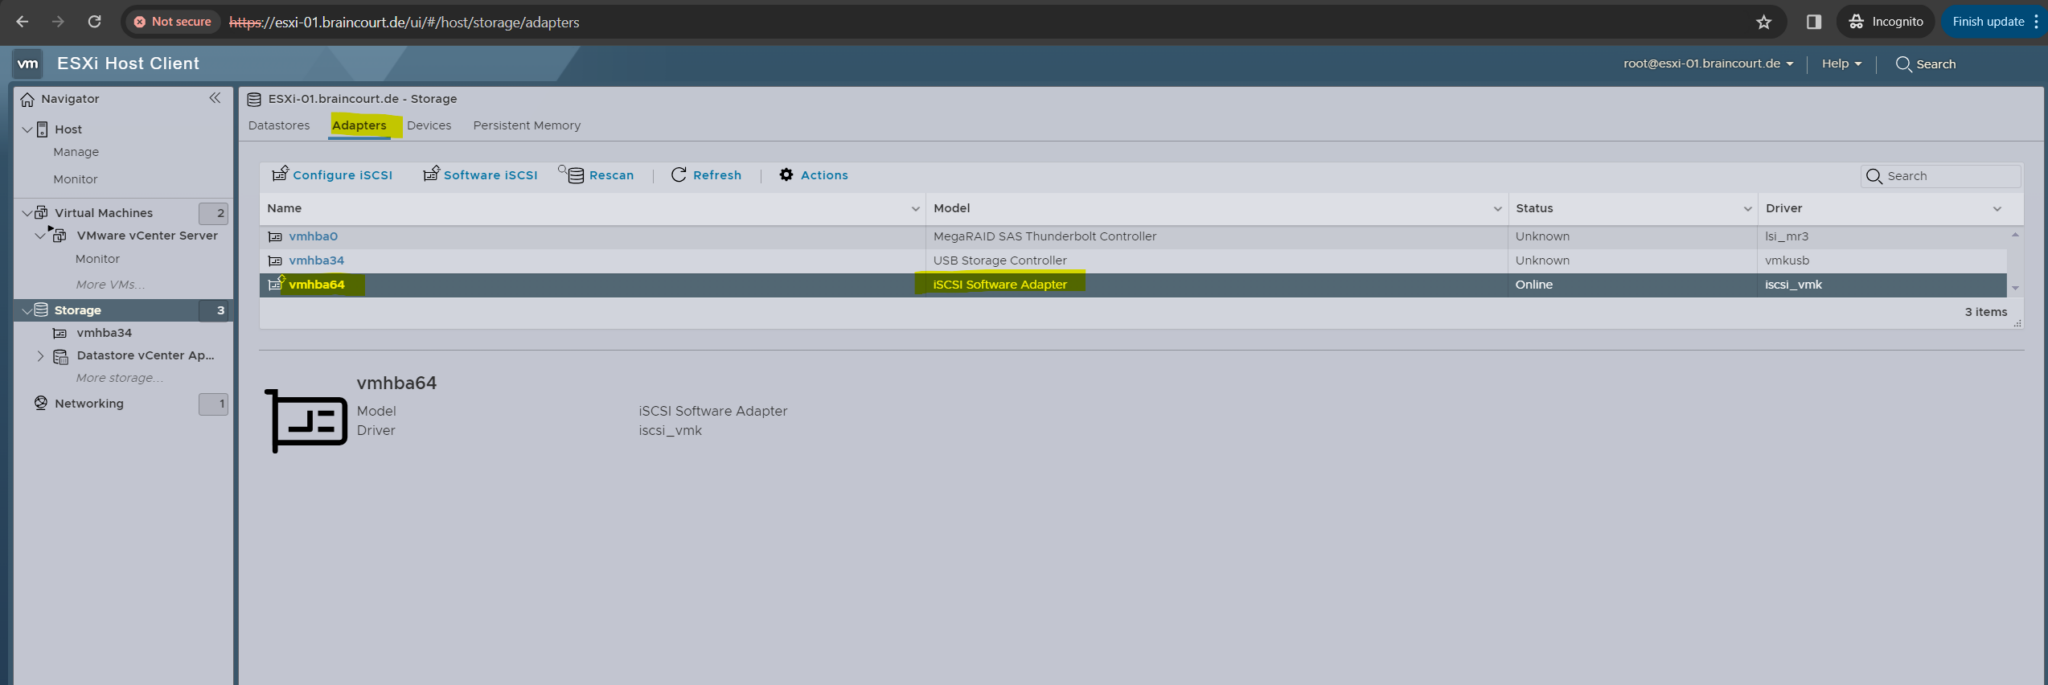Image resolution: width=2048 pixels, height=685 pixels.
Task: Click the Networking item label
Action: click(89, 404)
